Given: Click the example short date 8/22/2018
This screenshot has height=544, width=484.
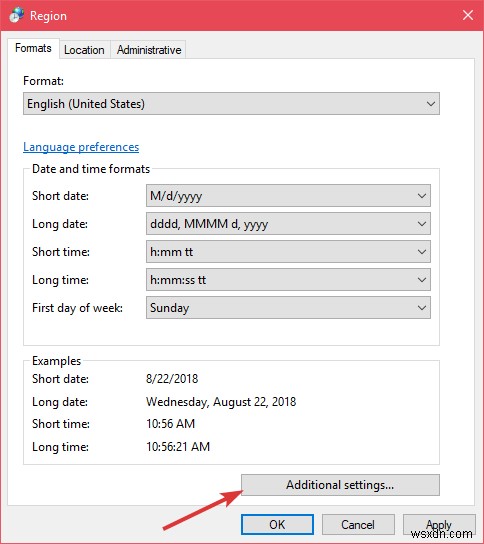Looking at the screenshot, I should tap(172, 379).
